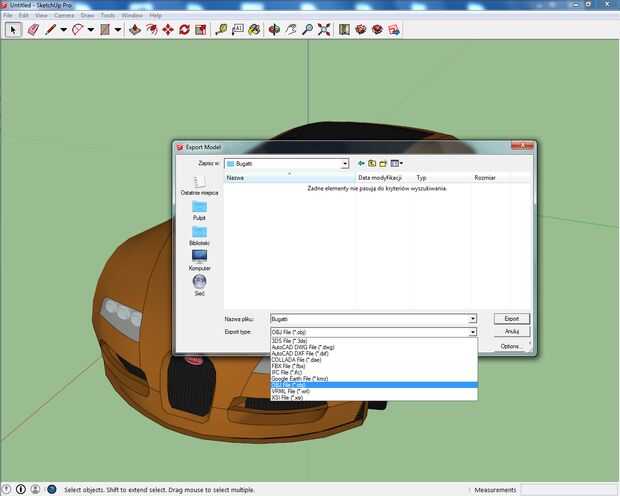The height and width of the screenshot is (496, 620).
Task: Select the Arc tool
Action: pos(78,30)
